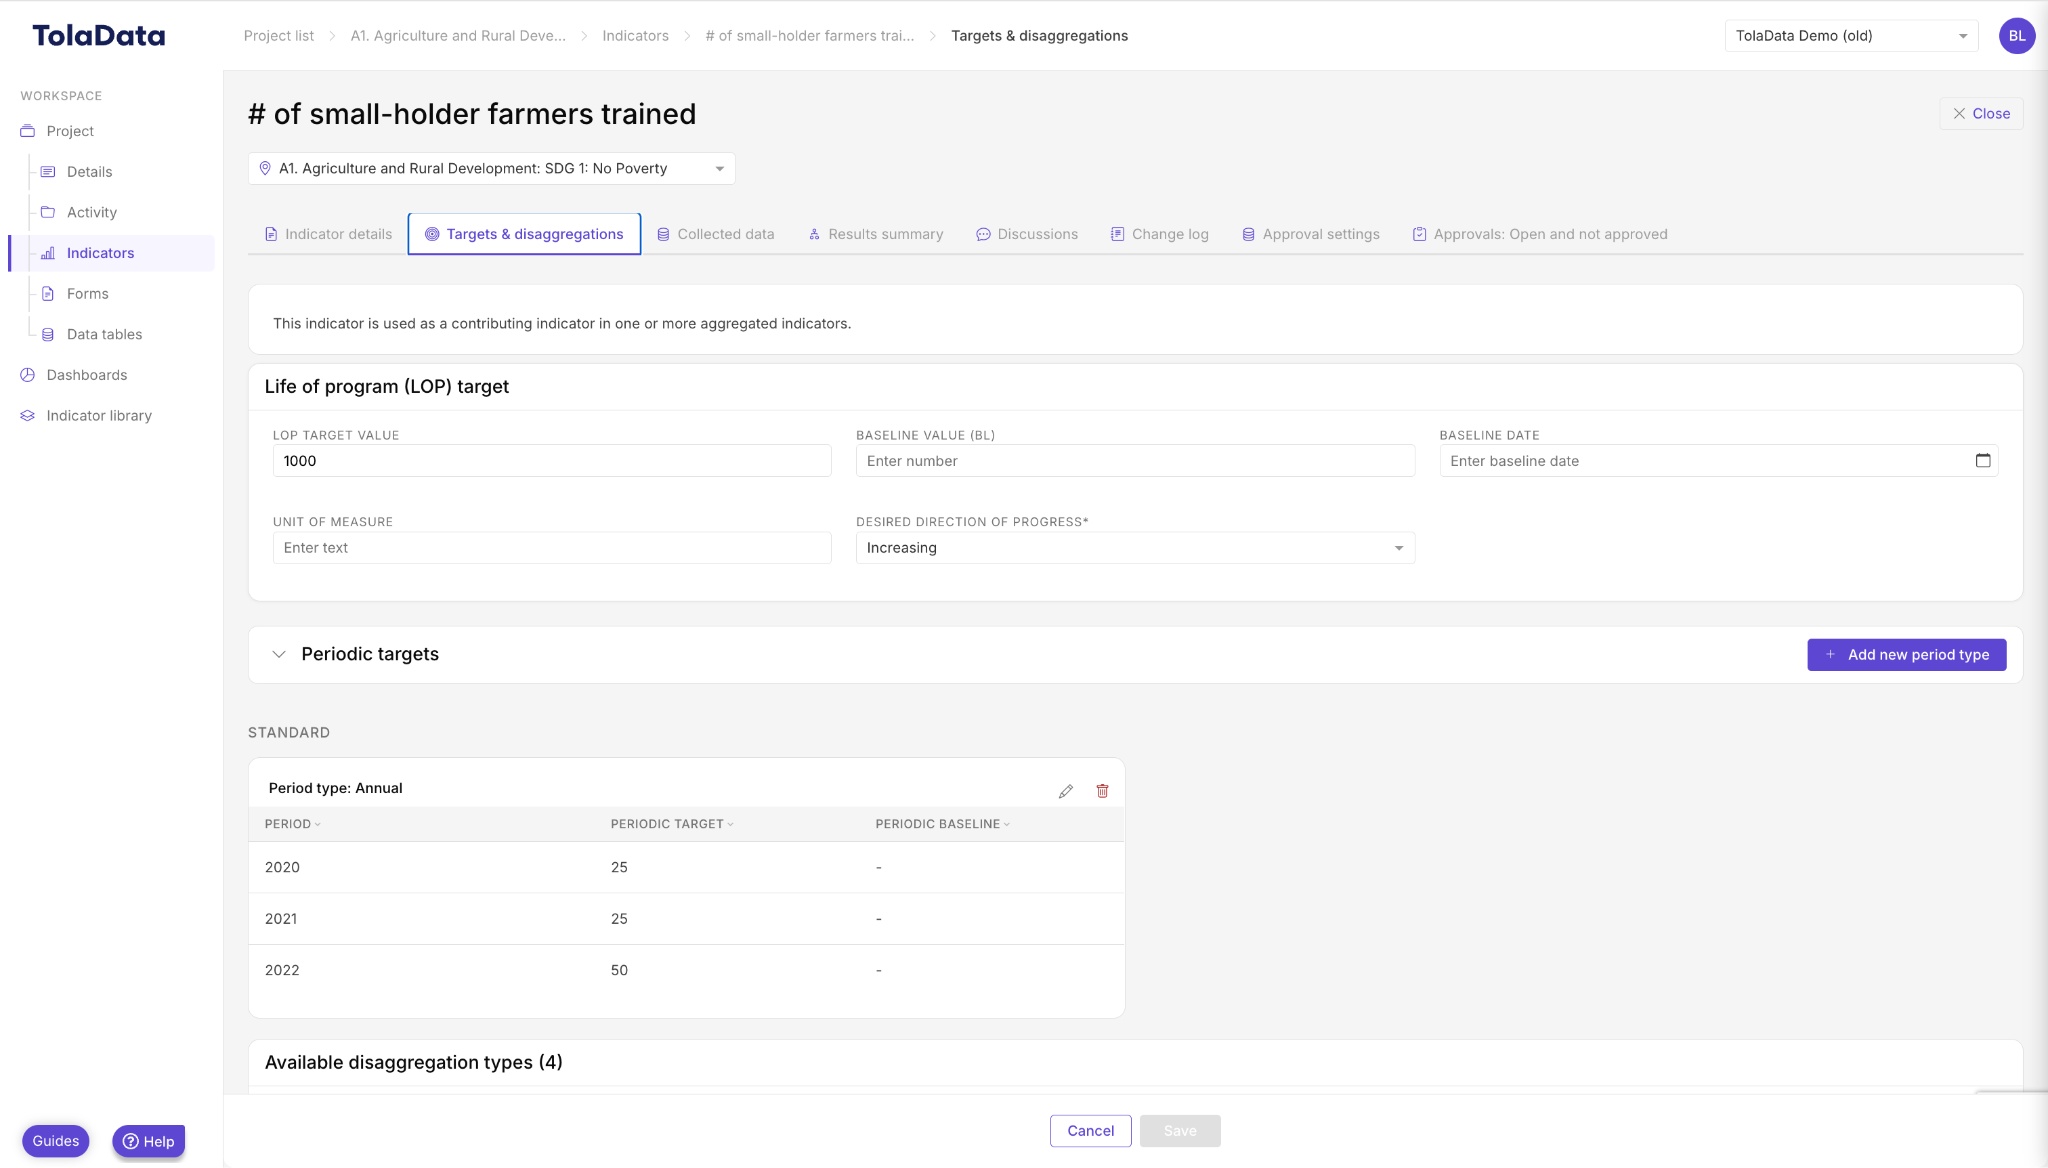Viewport: 2048px width, 1168px height.
Task: Click the 2022 period row
Action: [686, 970]
